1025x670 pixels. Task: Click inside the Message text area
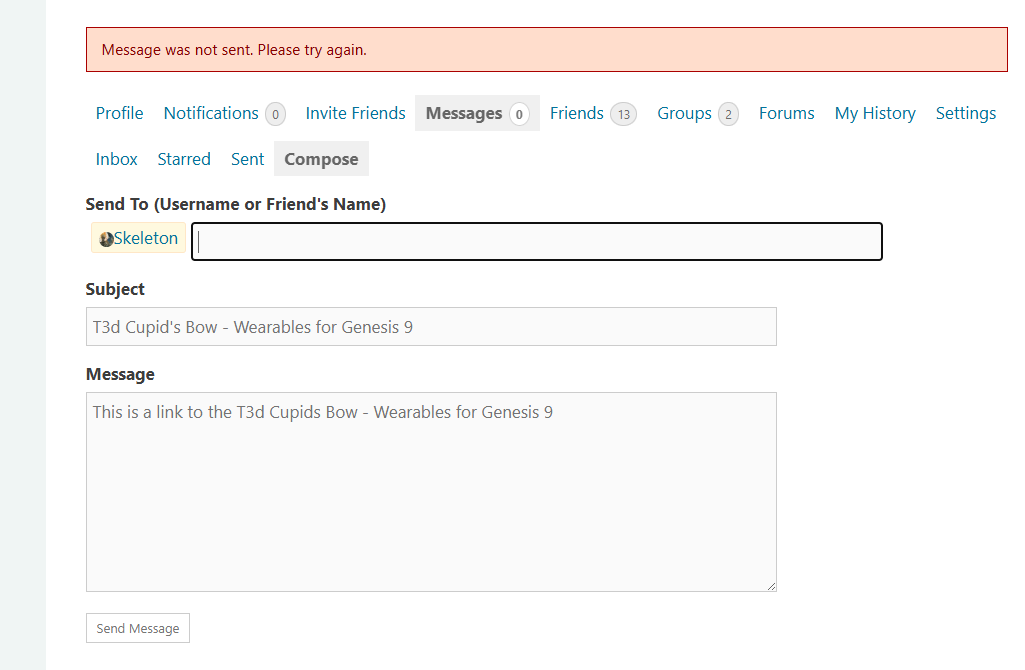tap(431, 492)
